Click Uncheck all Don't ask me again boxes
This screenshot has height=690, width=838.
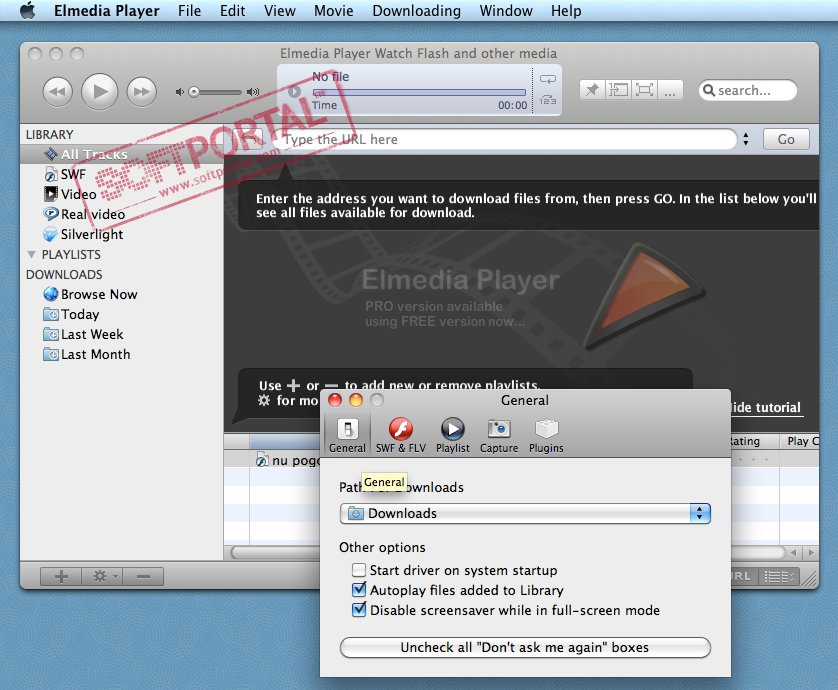tap(525, 648)
